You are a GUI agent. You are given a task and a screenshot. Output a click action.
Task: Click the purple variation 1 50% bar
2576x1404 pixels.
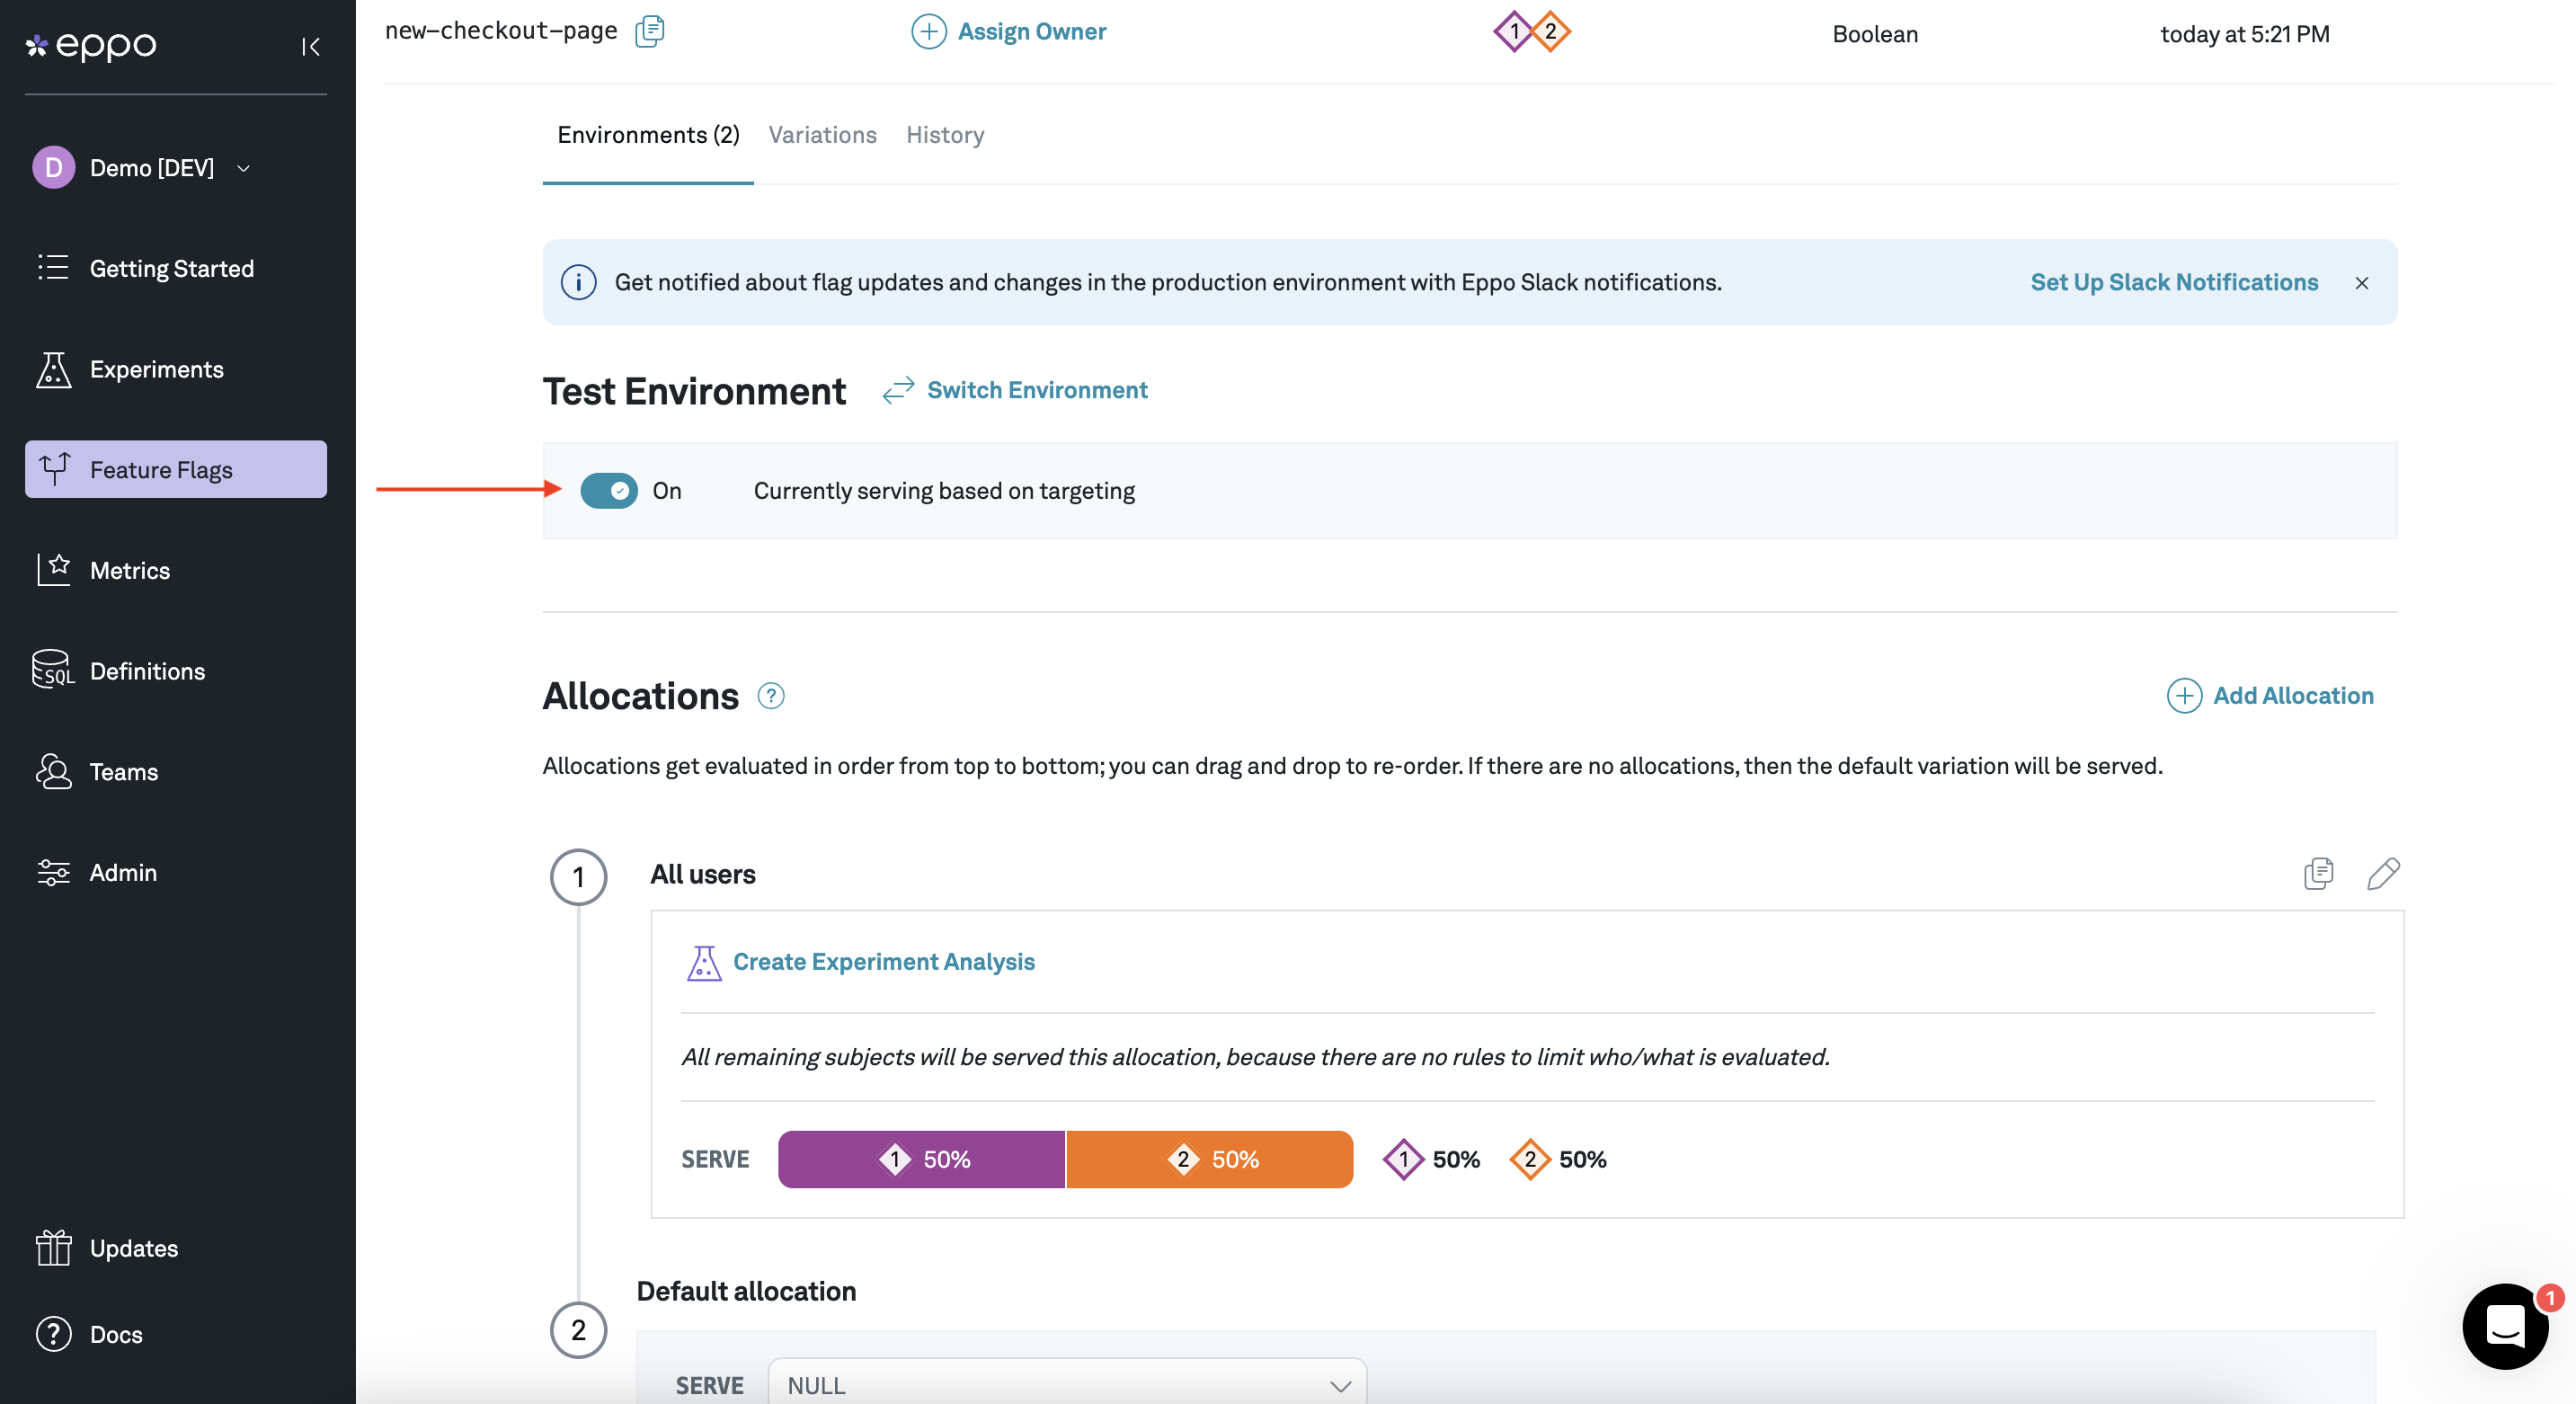(921, 1159)
